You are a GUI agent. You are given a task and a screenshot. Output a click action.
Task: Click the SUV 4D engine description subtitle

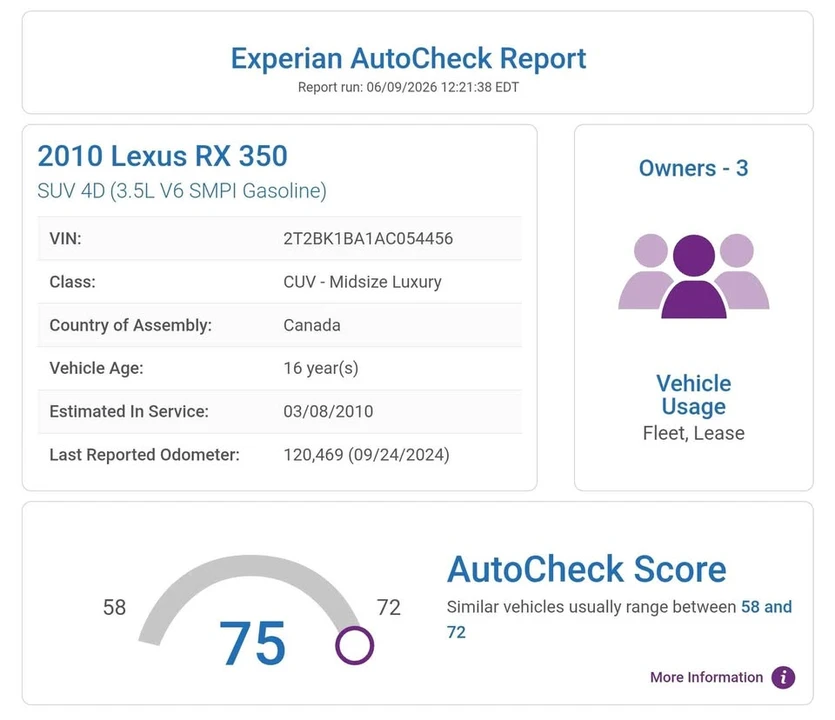182,191
